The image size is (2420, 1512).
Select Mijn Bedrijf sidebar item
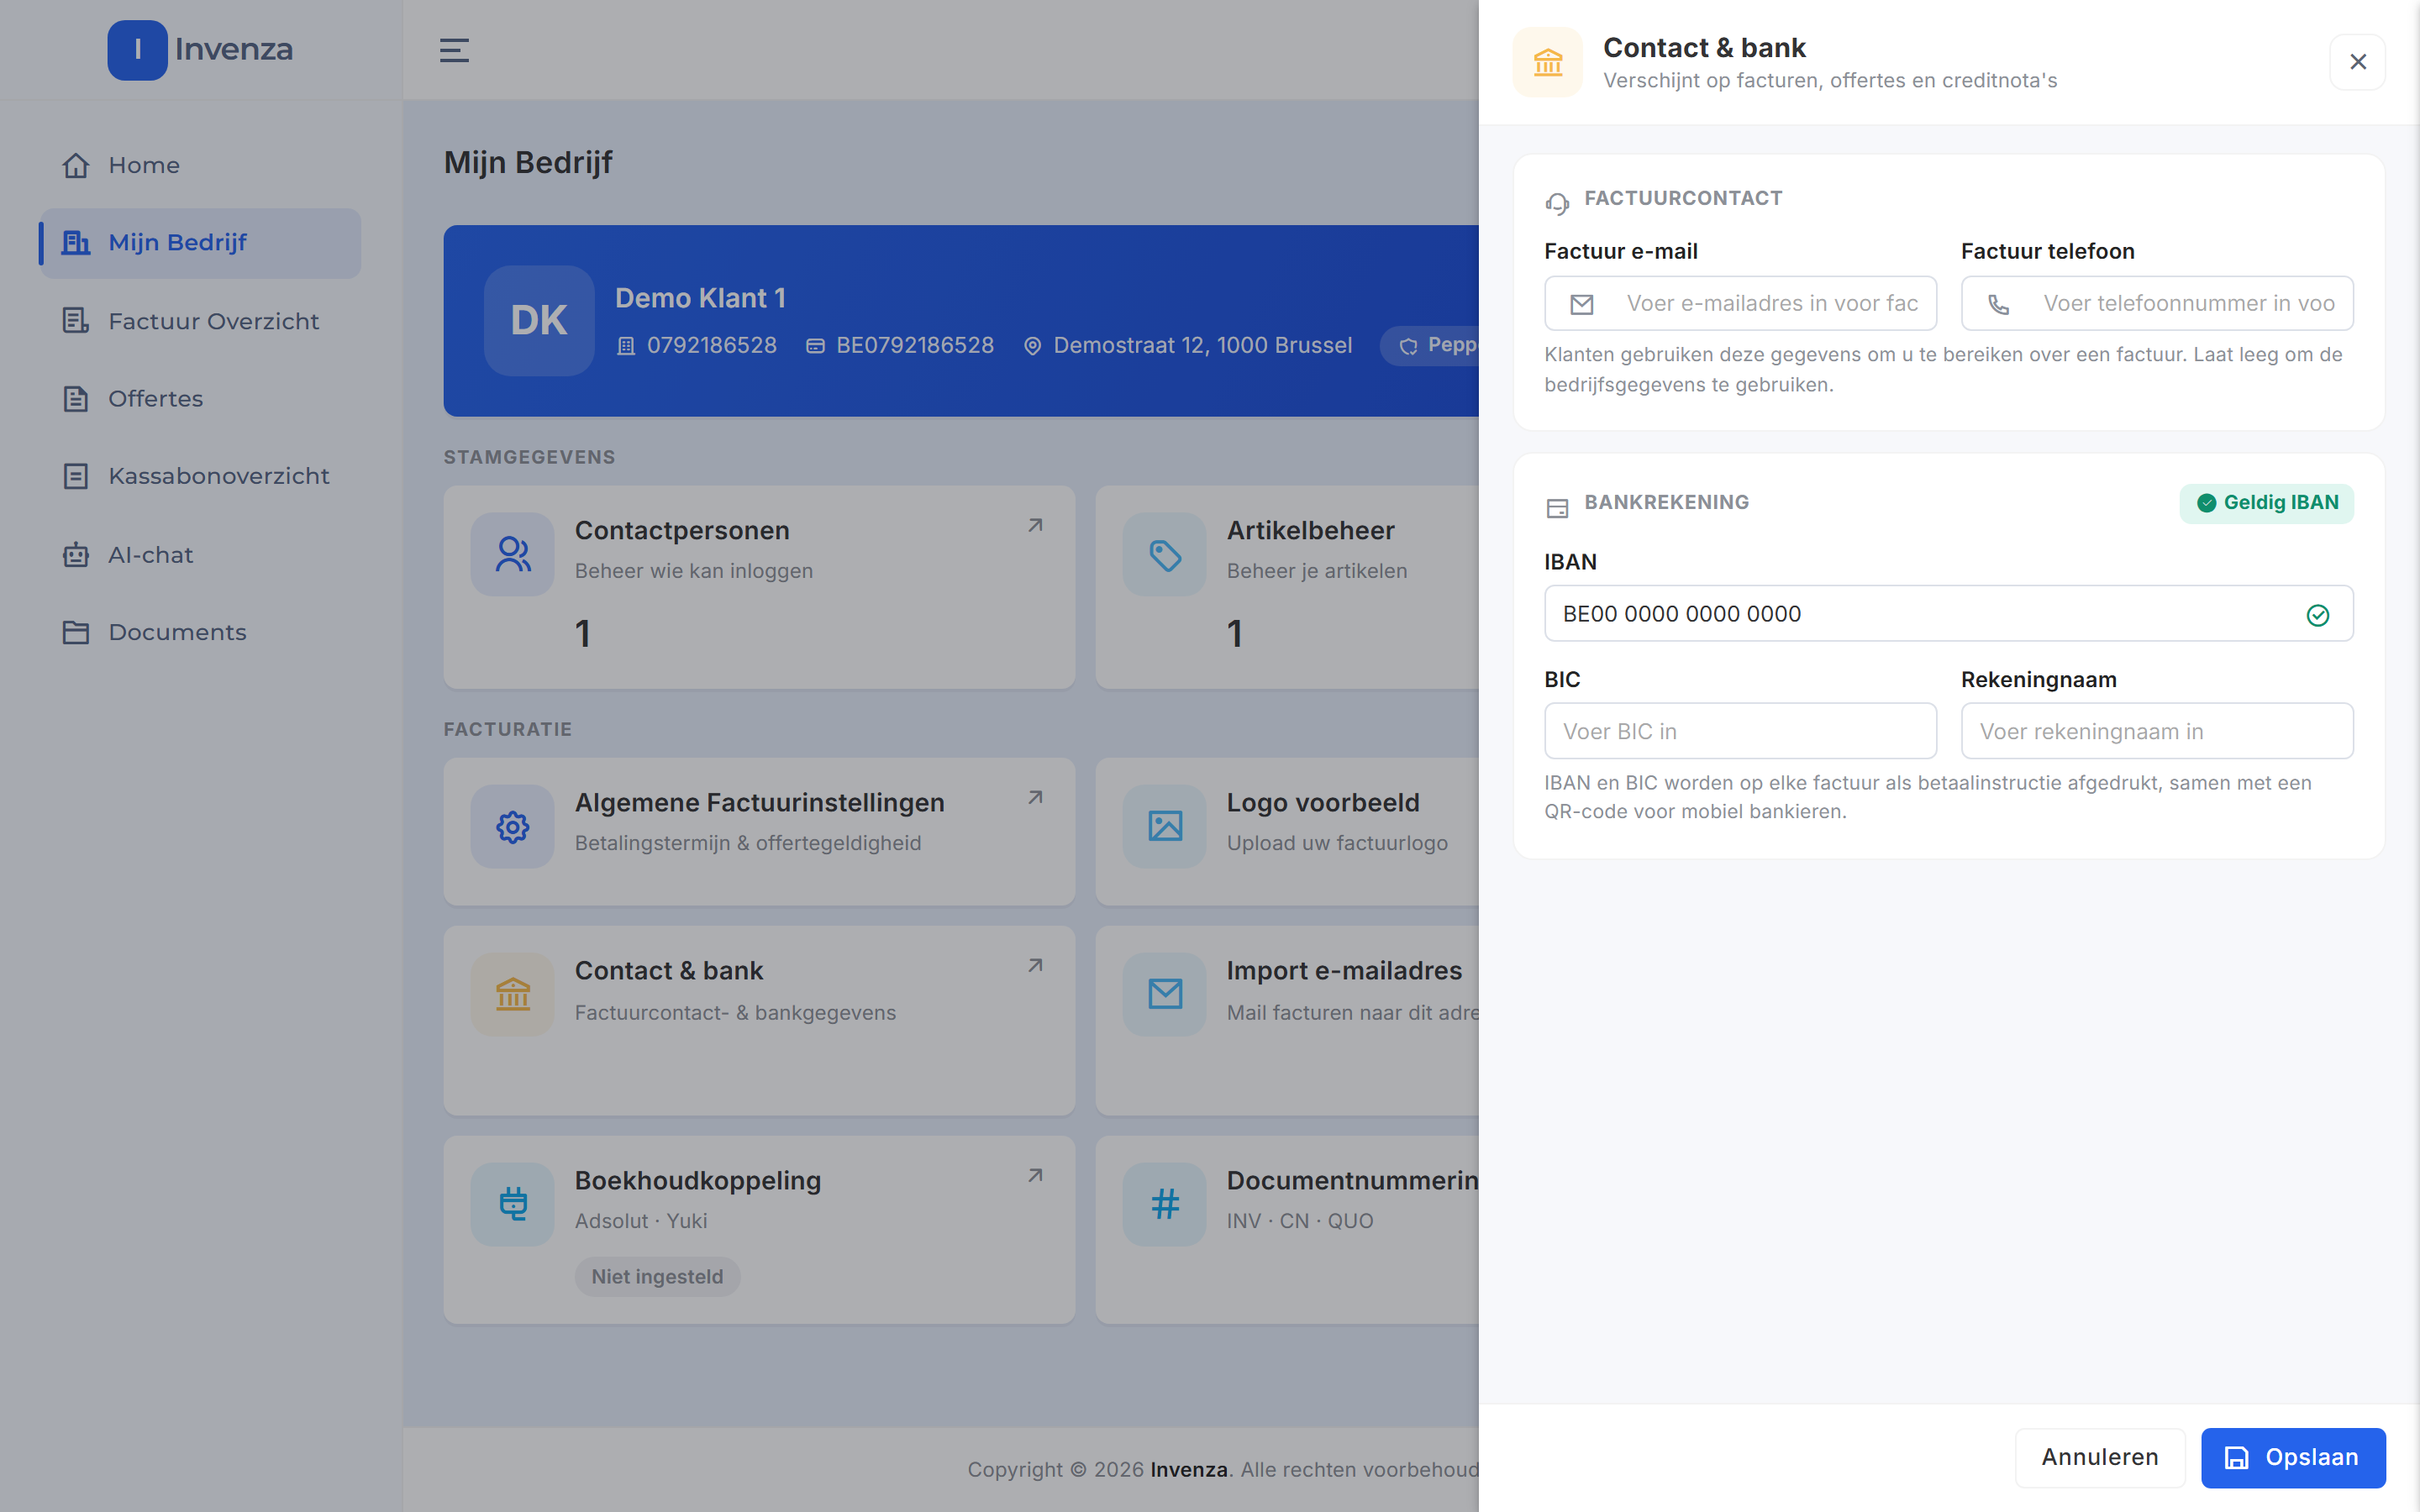200,243
